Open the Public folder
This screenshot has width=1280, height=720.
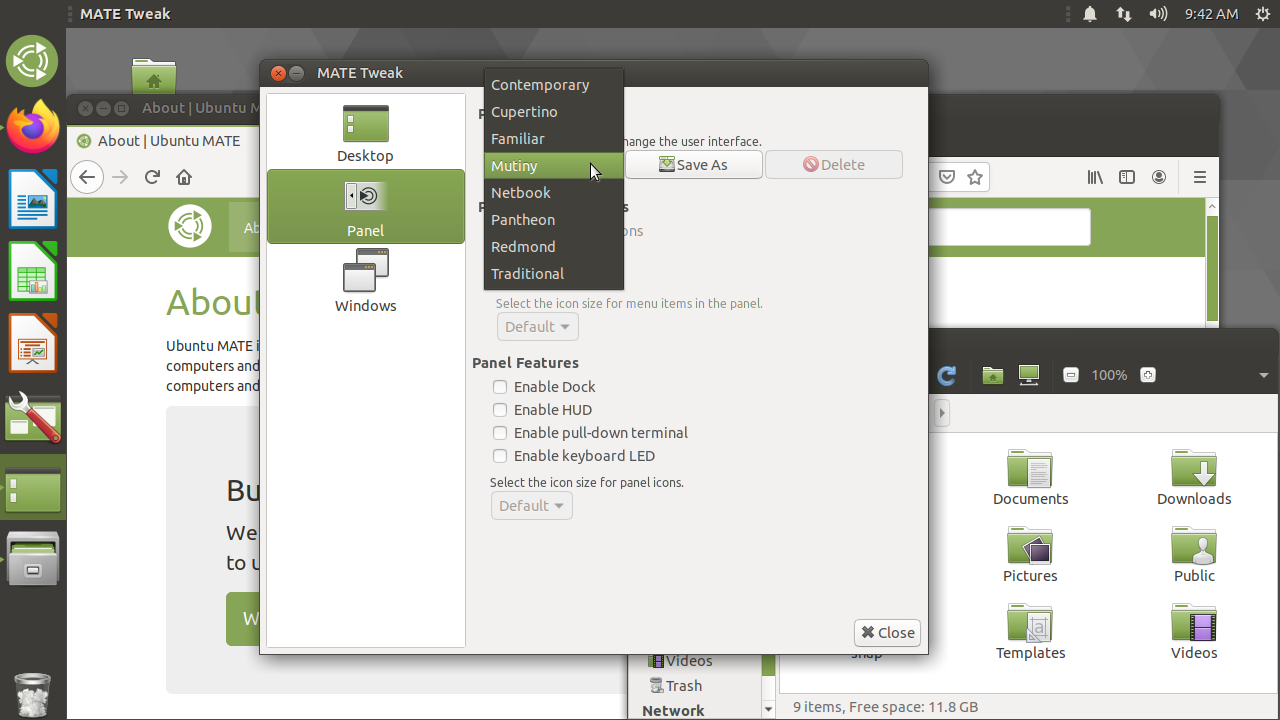coord(1194,555)
